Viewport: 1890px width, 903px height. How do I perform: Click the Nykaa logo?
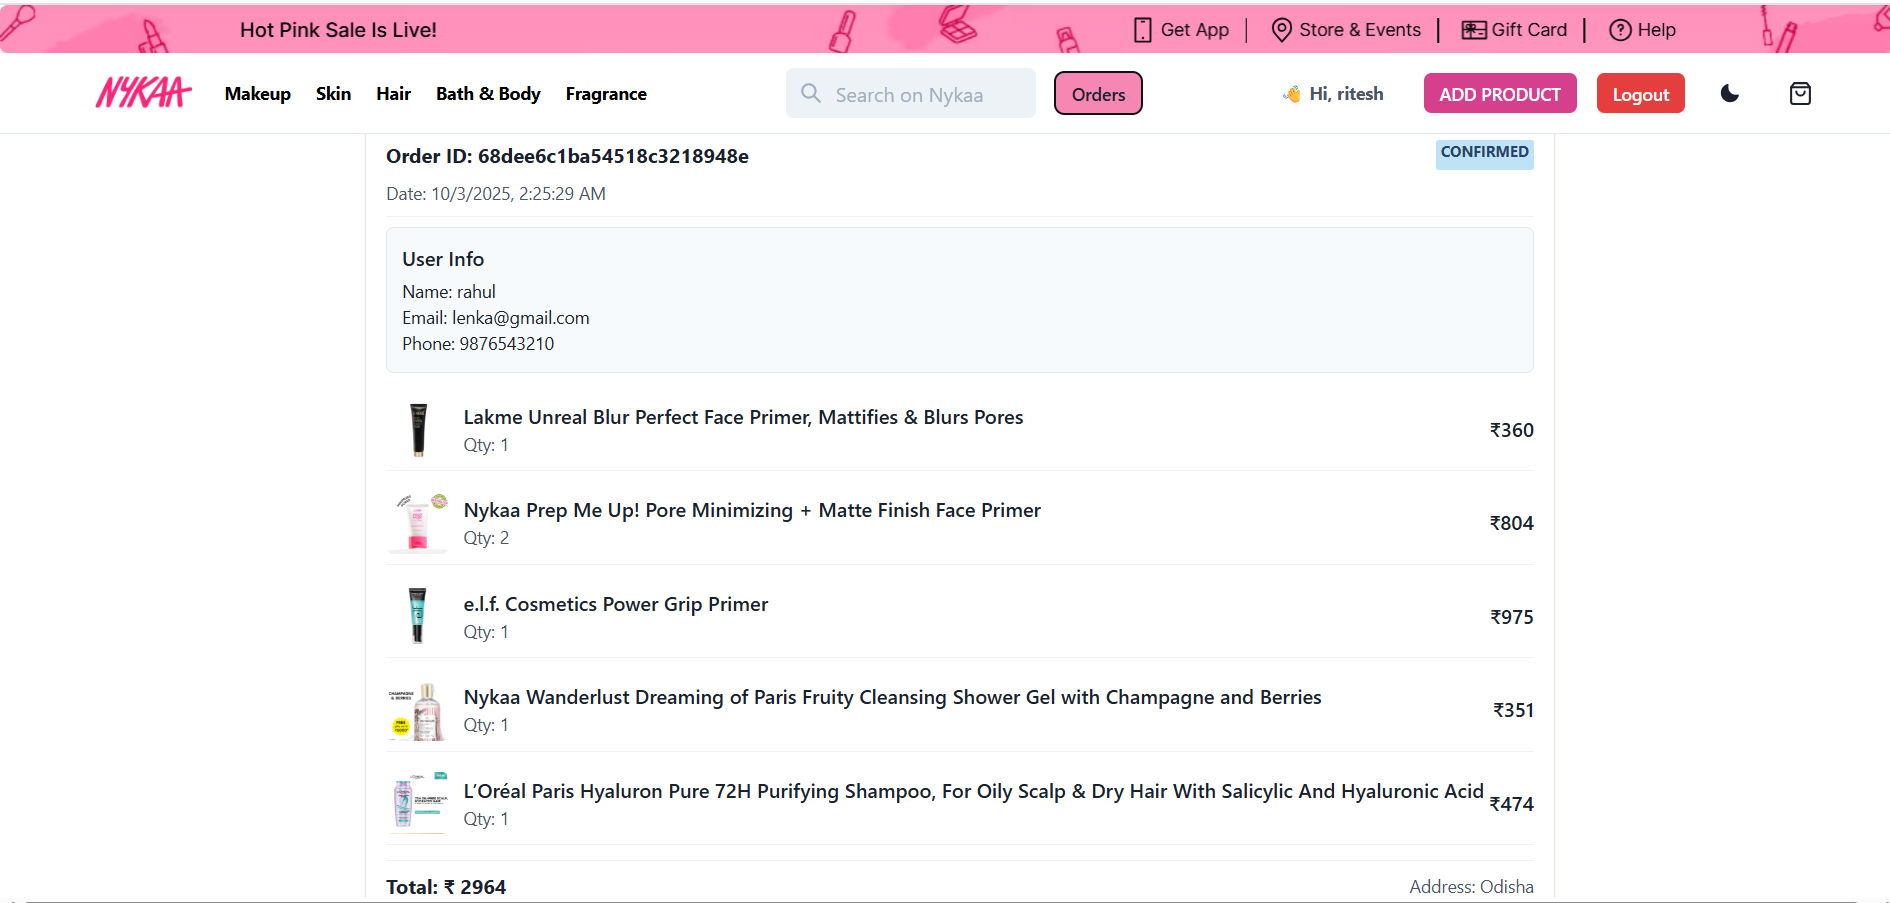click(143, 93)
